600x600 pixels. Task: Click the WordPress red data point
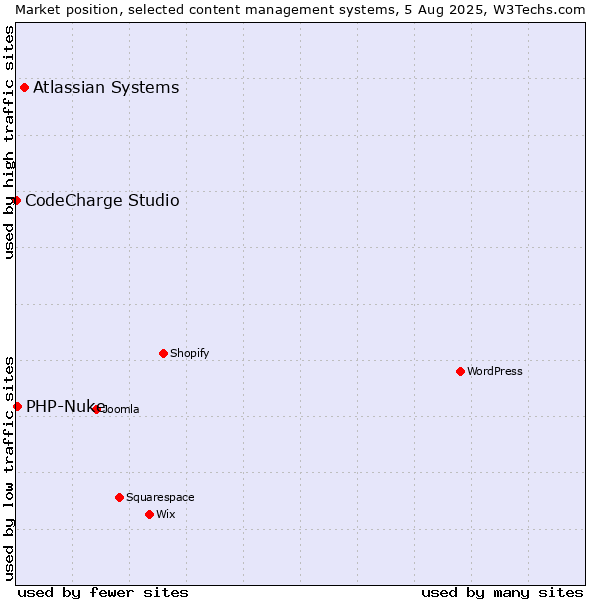coord(460,372)
